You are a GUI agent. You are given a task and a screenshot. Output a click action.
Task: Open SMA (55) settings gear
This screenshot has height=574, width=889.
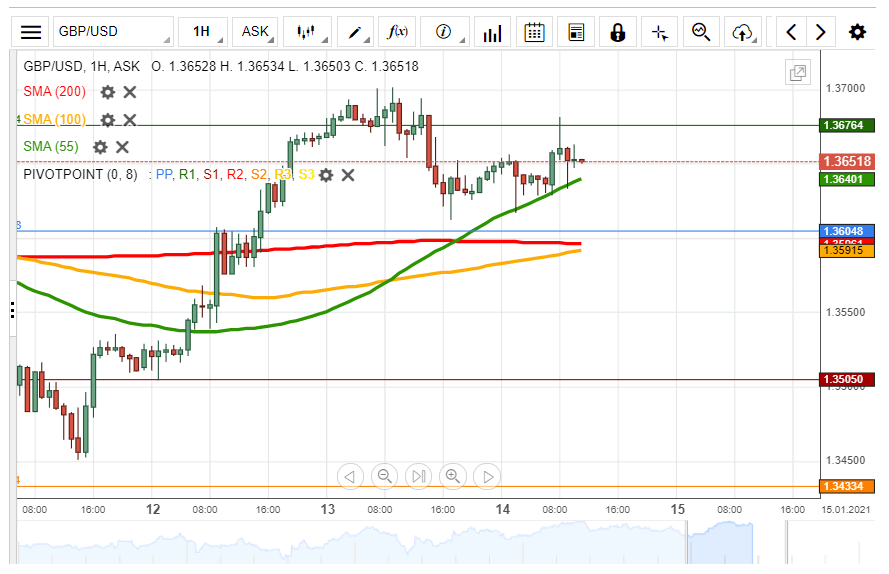coord(100,147)
